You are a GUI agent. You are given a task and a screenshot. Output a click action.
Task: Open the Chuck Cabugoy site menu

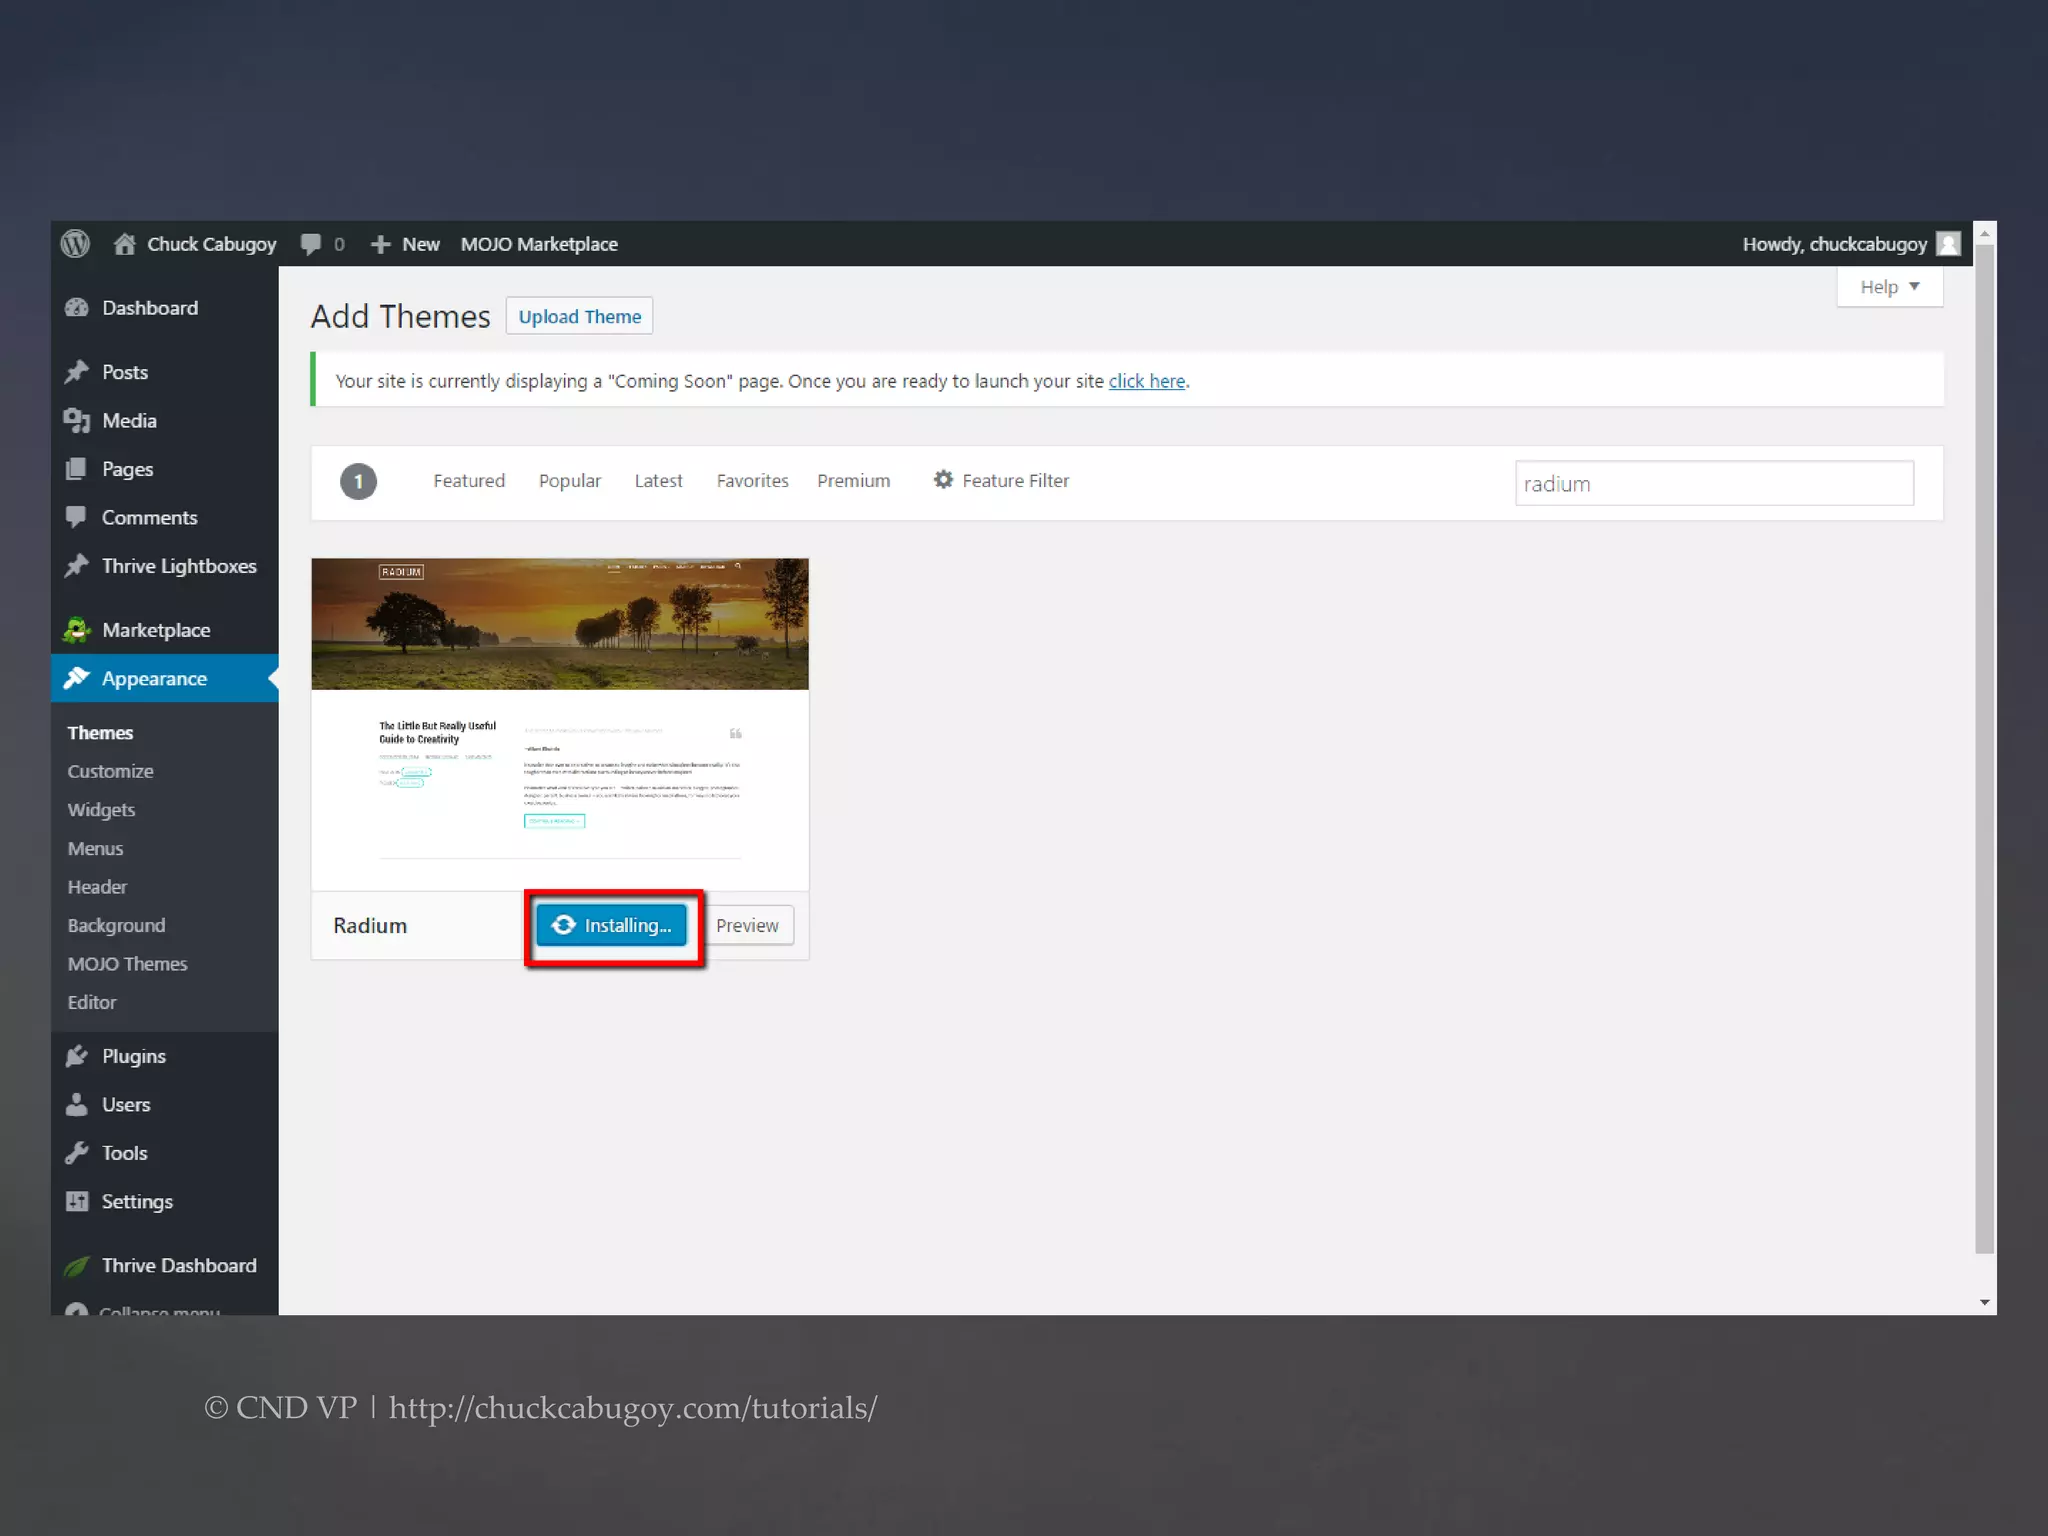pyautogui.click(x=195, y=244)
